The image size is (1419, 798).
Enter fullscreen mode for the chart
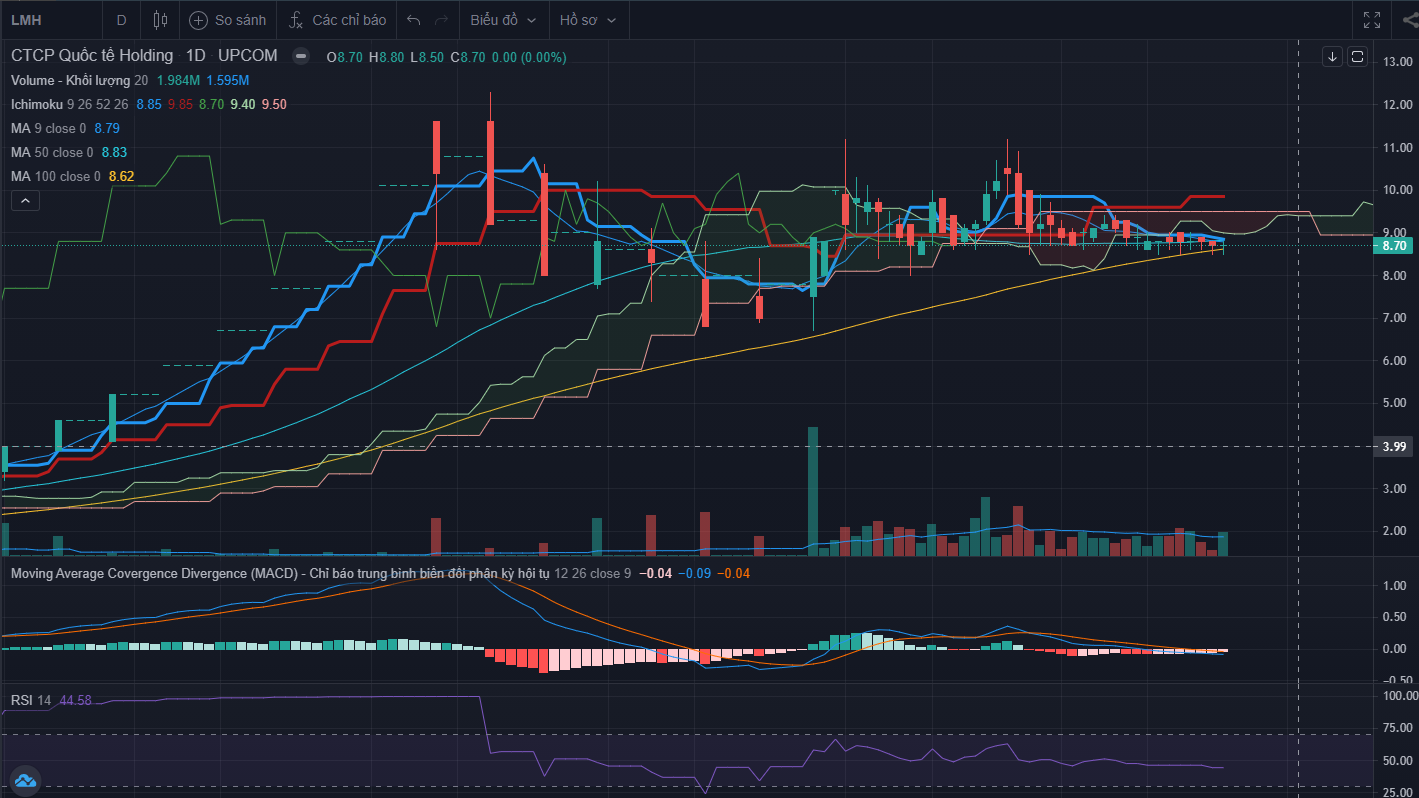click(1372, 20)
